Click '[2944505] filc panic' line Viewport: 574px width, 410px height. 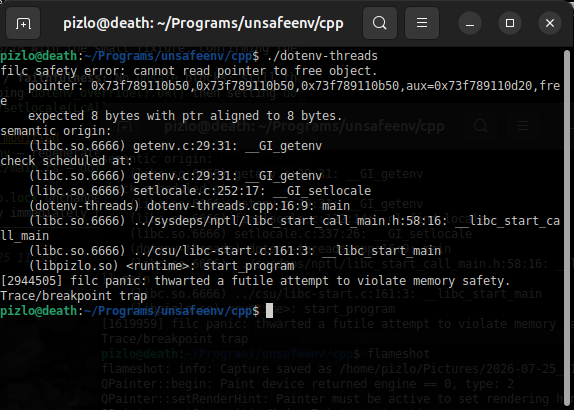pyautogui.click(x=255, y=281)
